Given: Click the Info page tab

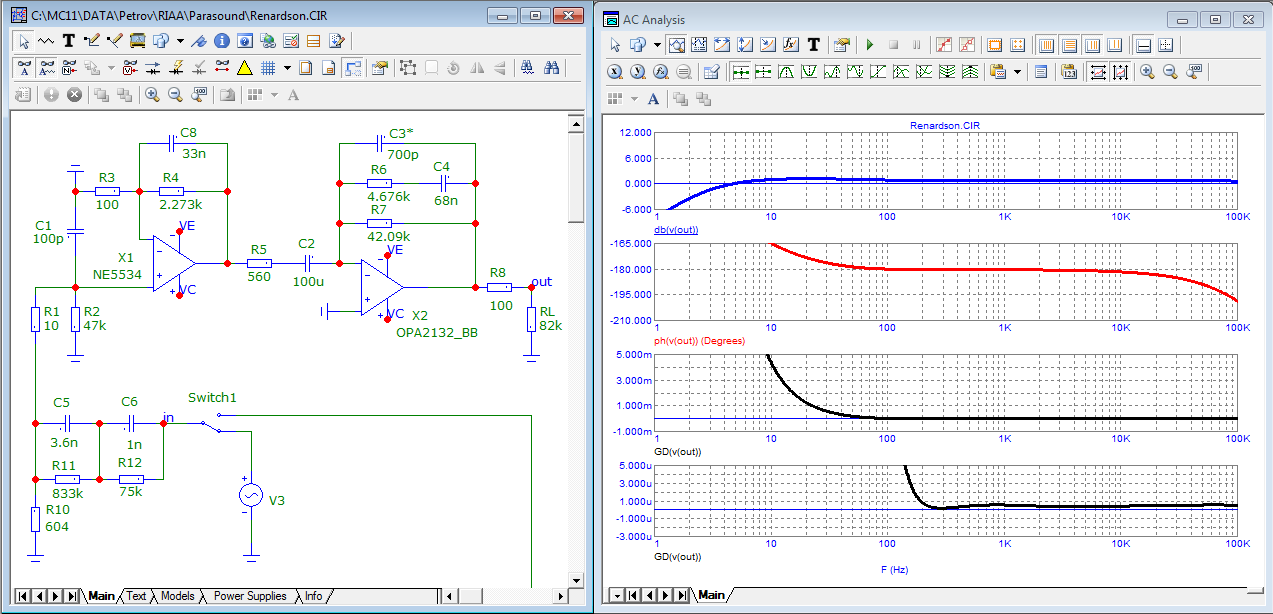Looking at the screenshot, I should (313, 596).
